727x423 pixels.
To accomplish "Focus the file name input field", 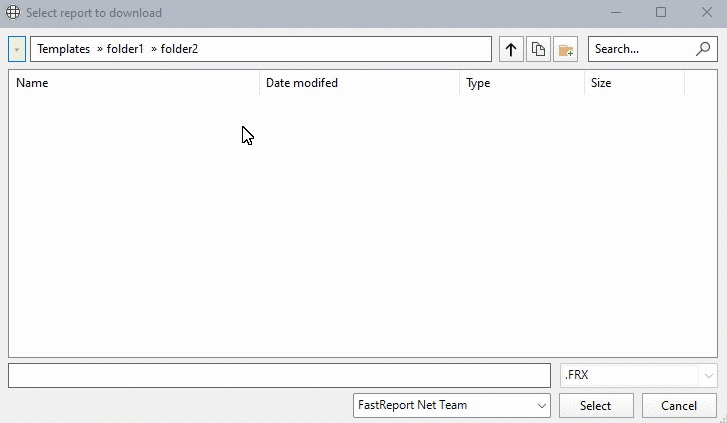I will (x=279, y=375).
